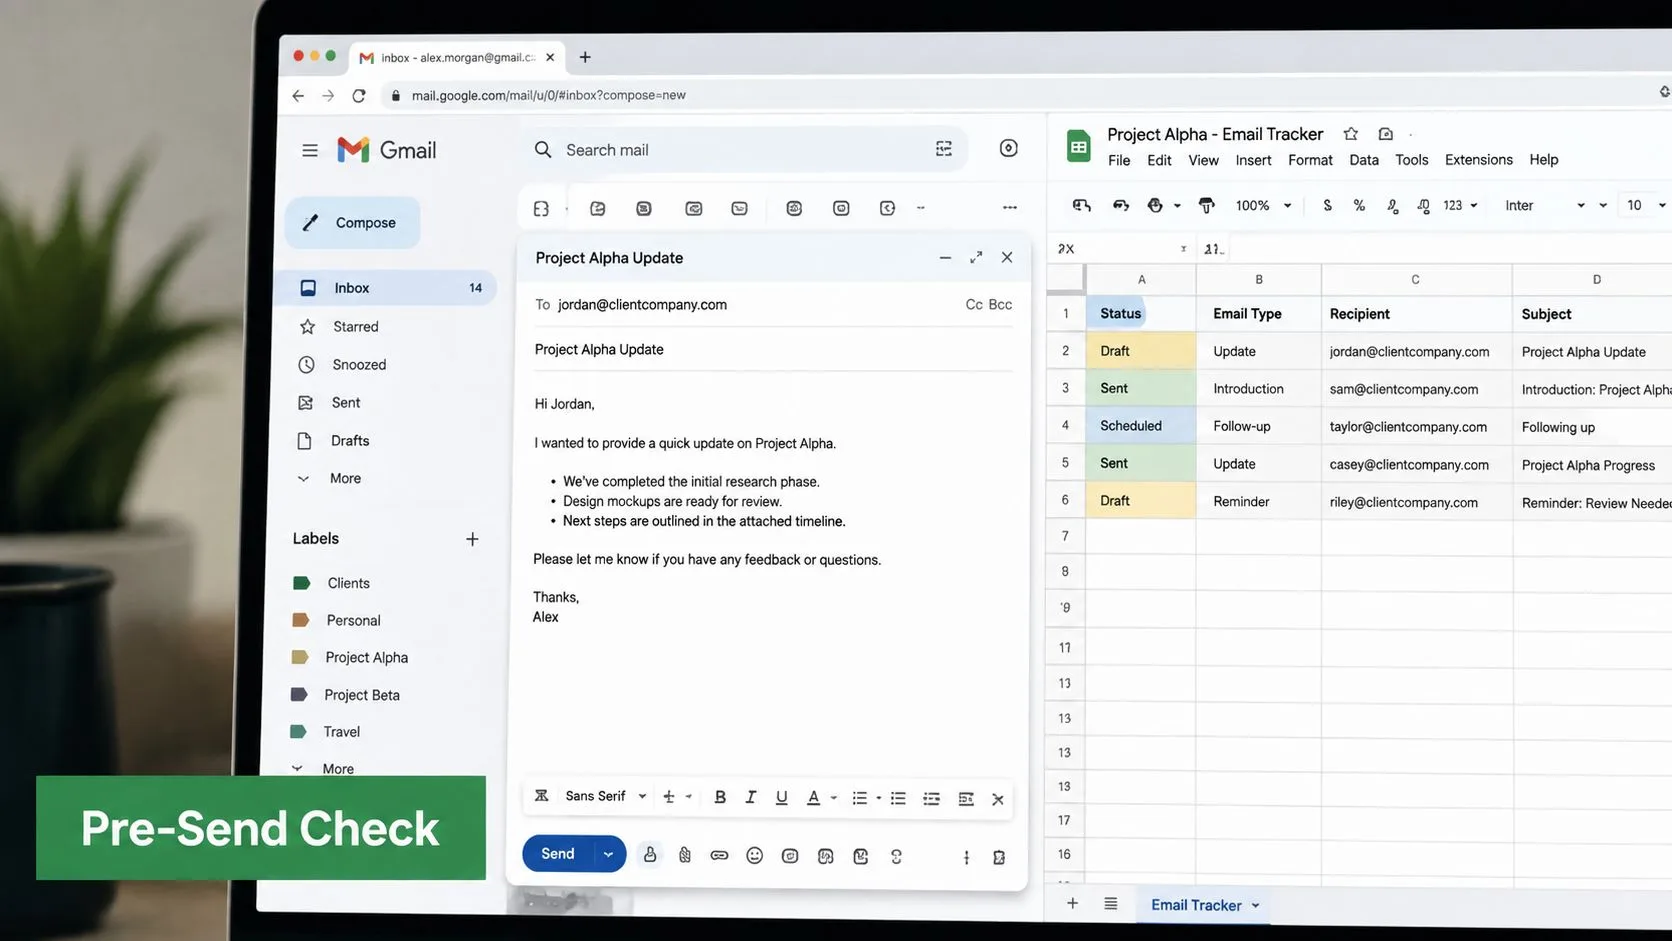Click the font size 10 field
The image size is (1672, 941).
pos(1634,205)
